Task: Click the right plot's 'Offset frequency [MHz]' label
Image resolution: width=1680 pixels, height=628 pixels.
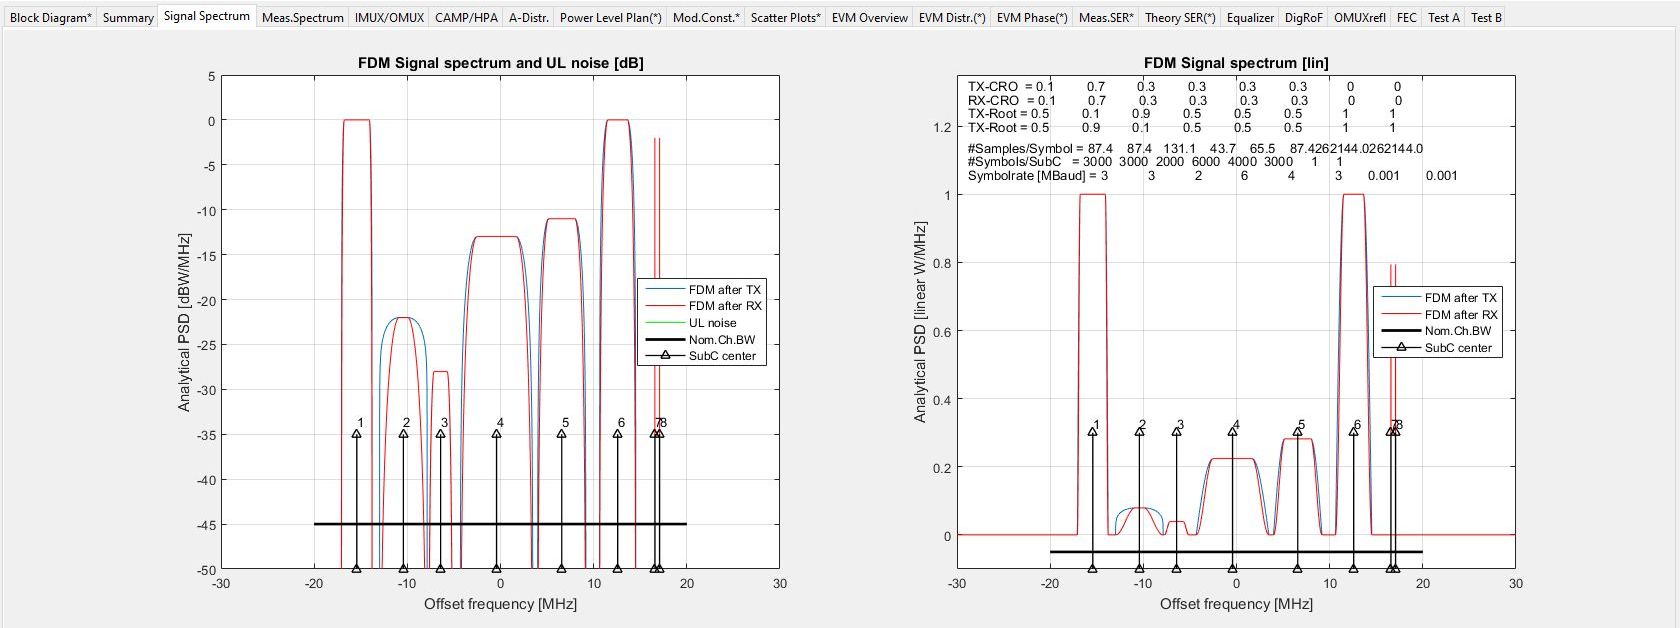Action: click(x=1236, y=604)
